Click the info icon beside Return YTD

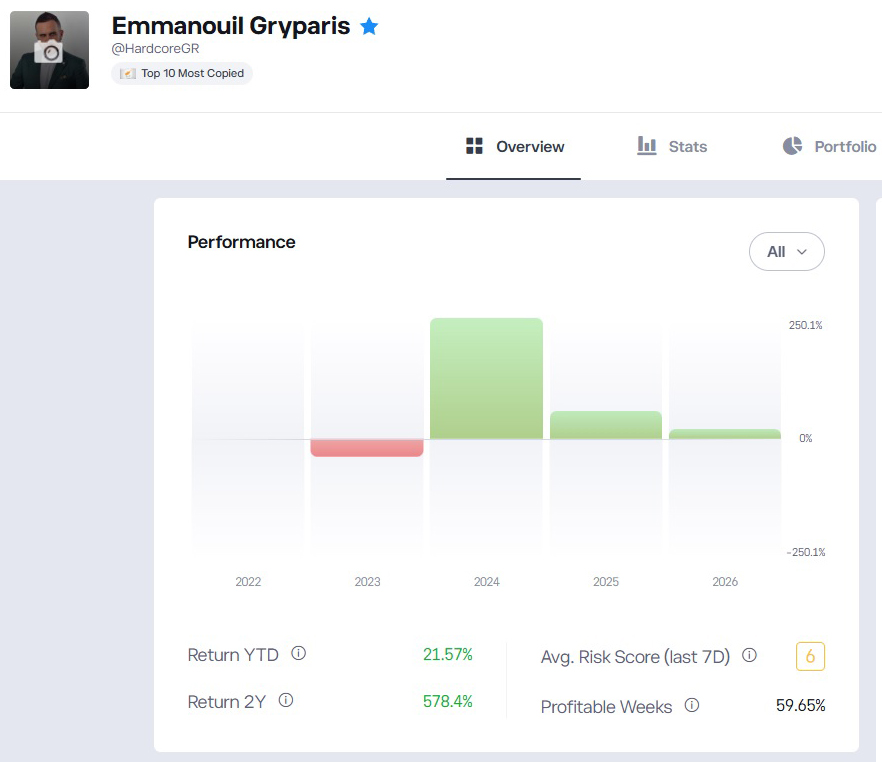(x=298, y=653)
